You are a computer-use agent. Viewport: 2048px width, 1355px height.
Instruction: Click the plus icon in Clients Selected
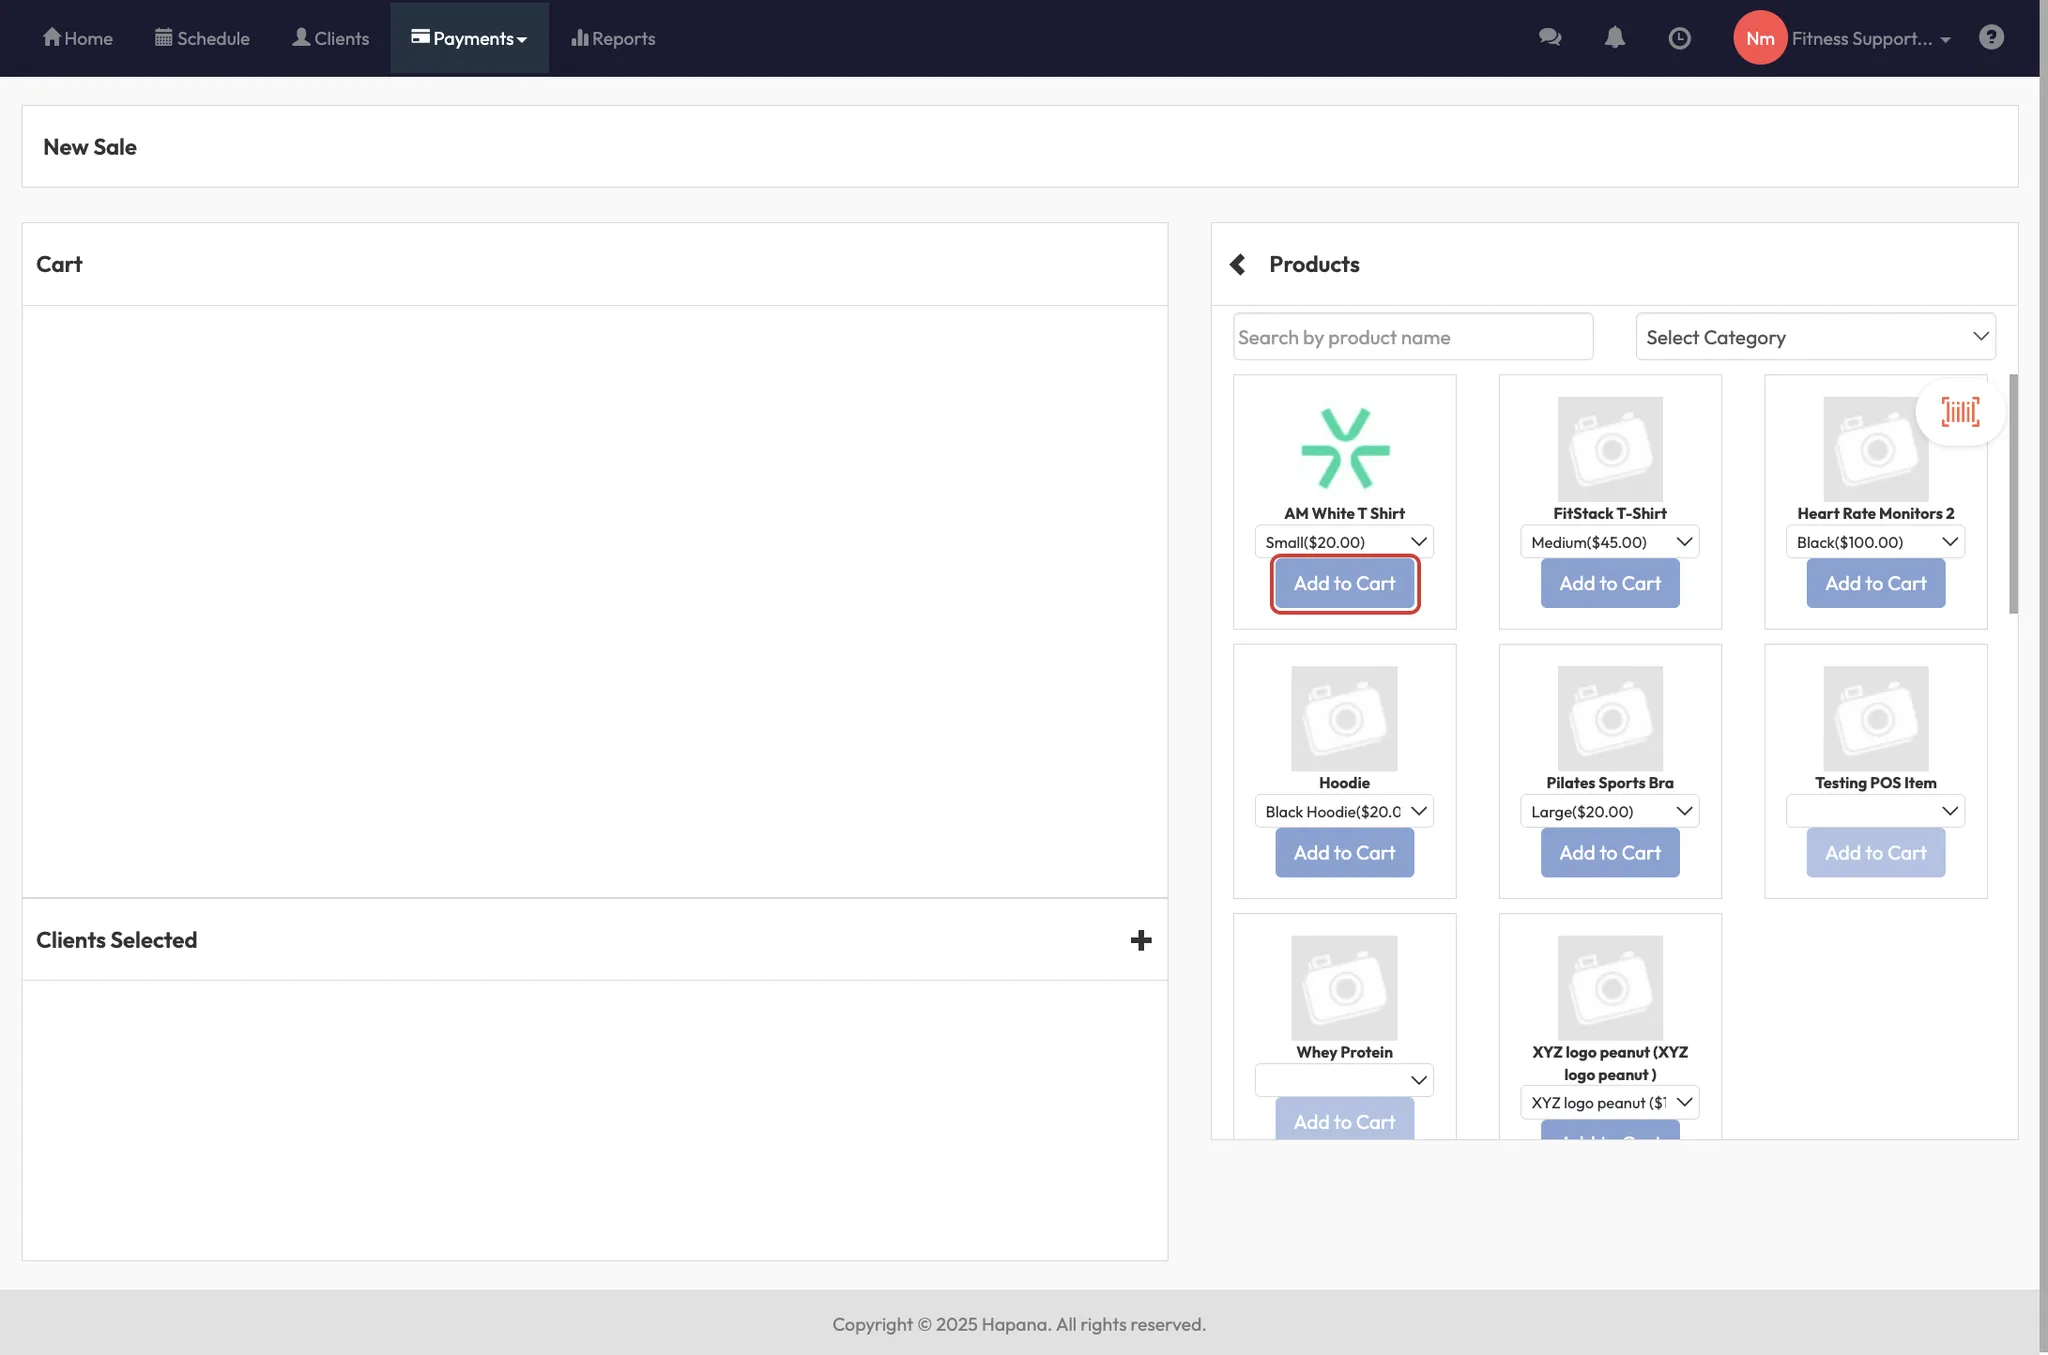(1140, 940)
